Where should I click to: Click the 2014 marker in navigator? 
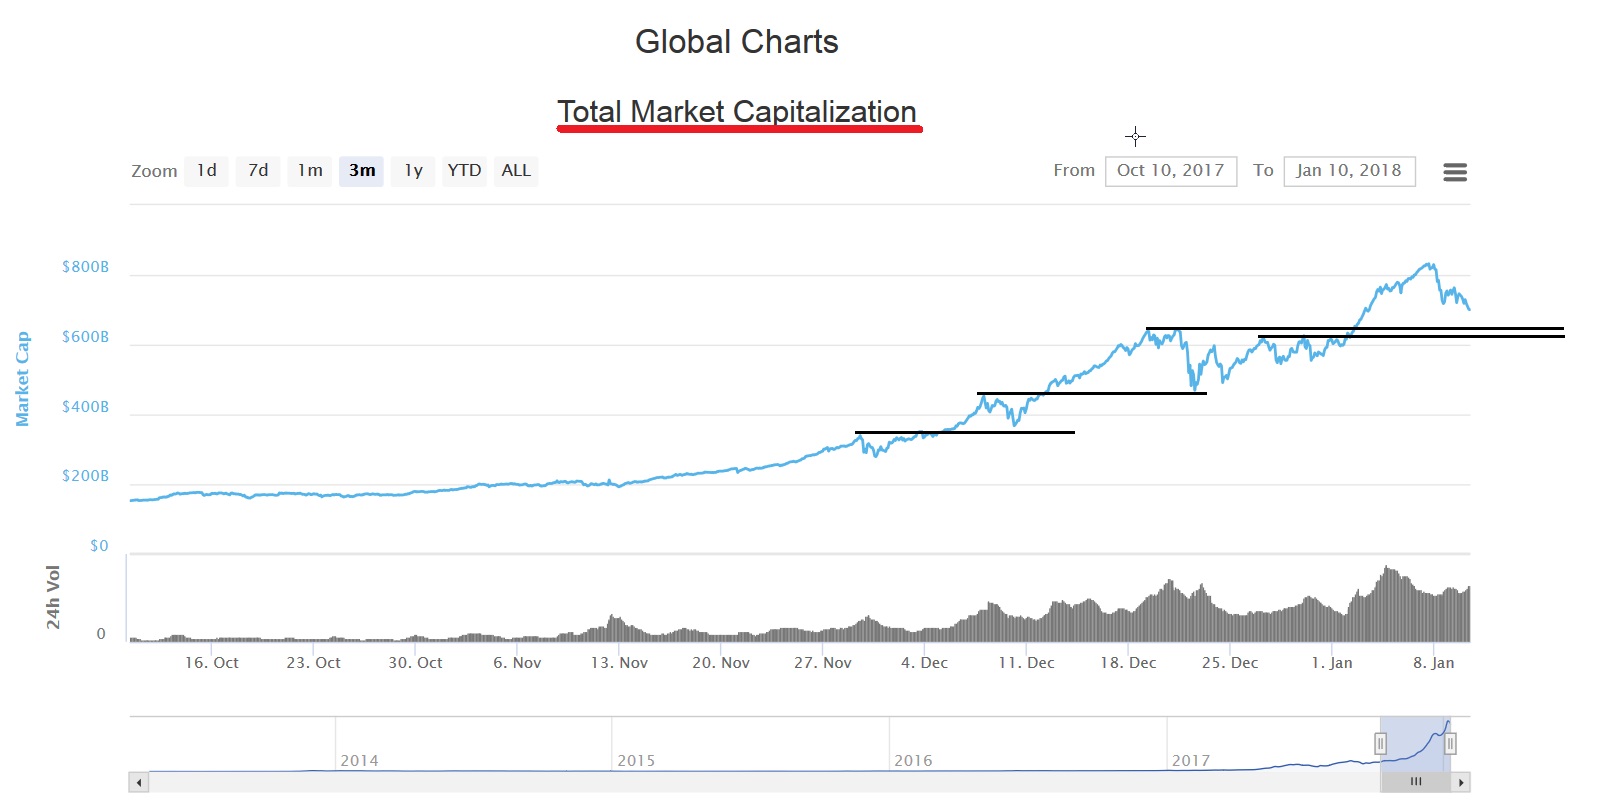[359, 761]
